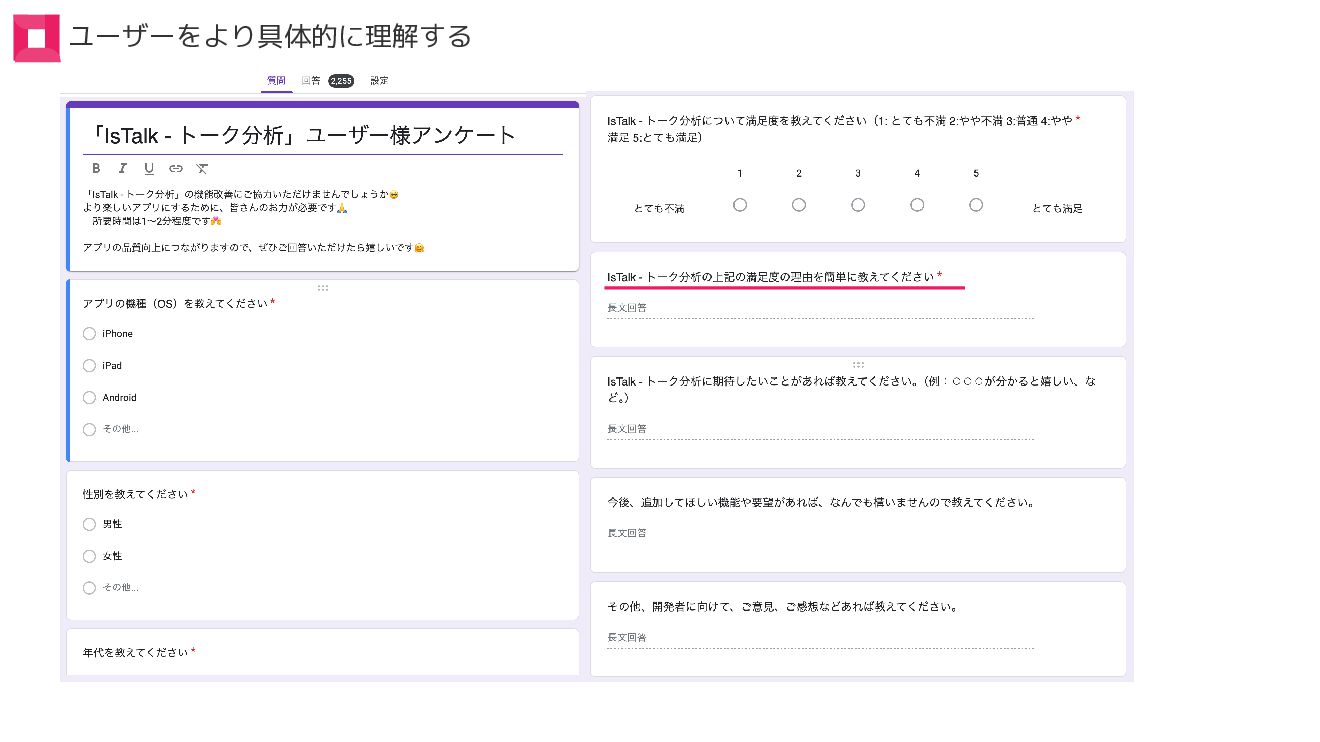Select the Android radio option
The width and height of the screenshot is (1320, 742).
(x=90, y=398)
